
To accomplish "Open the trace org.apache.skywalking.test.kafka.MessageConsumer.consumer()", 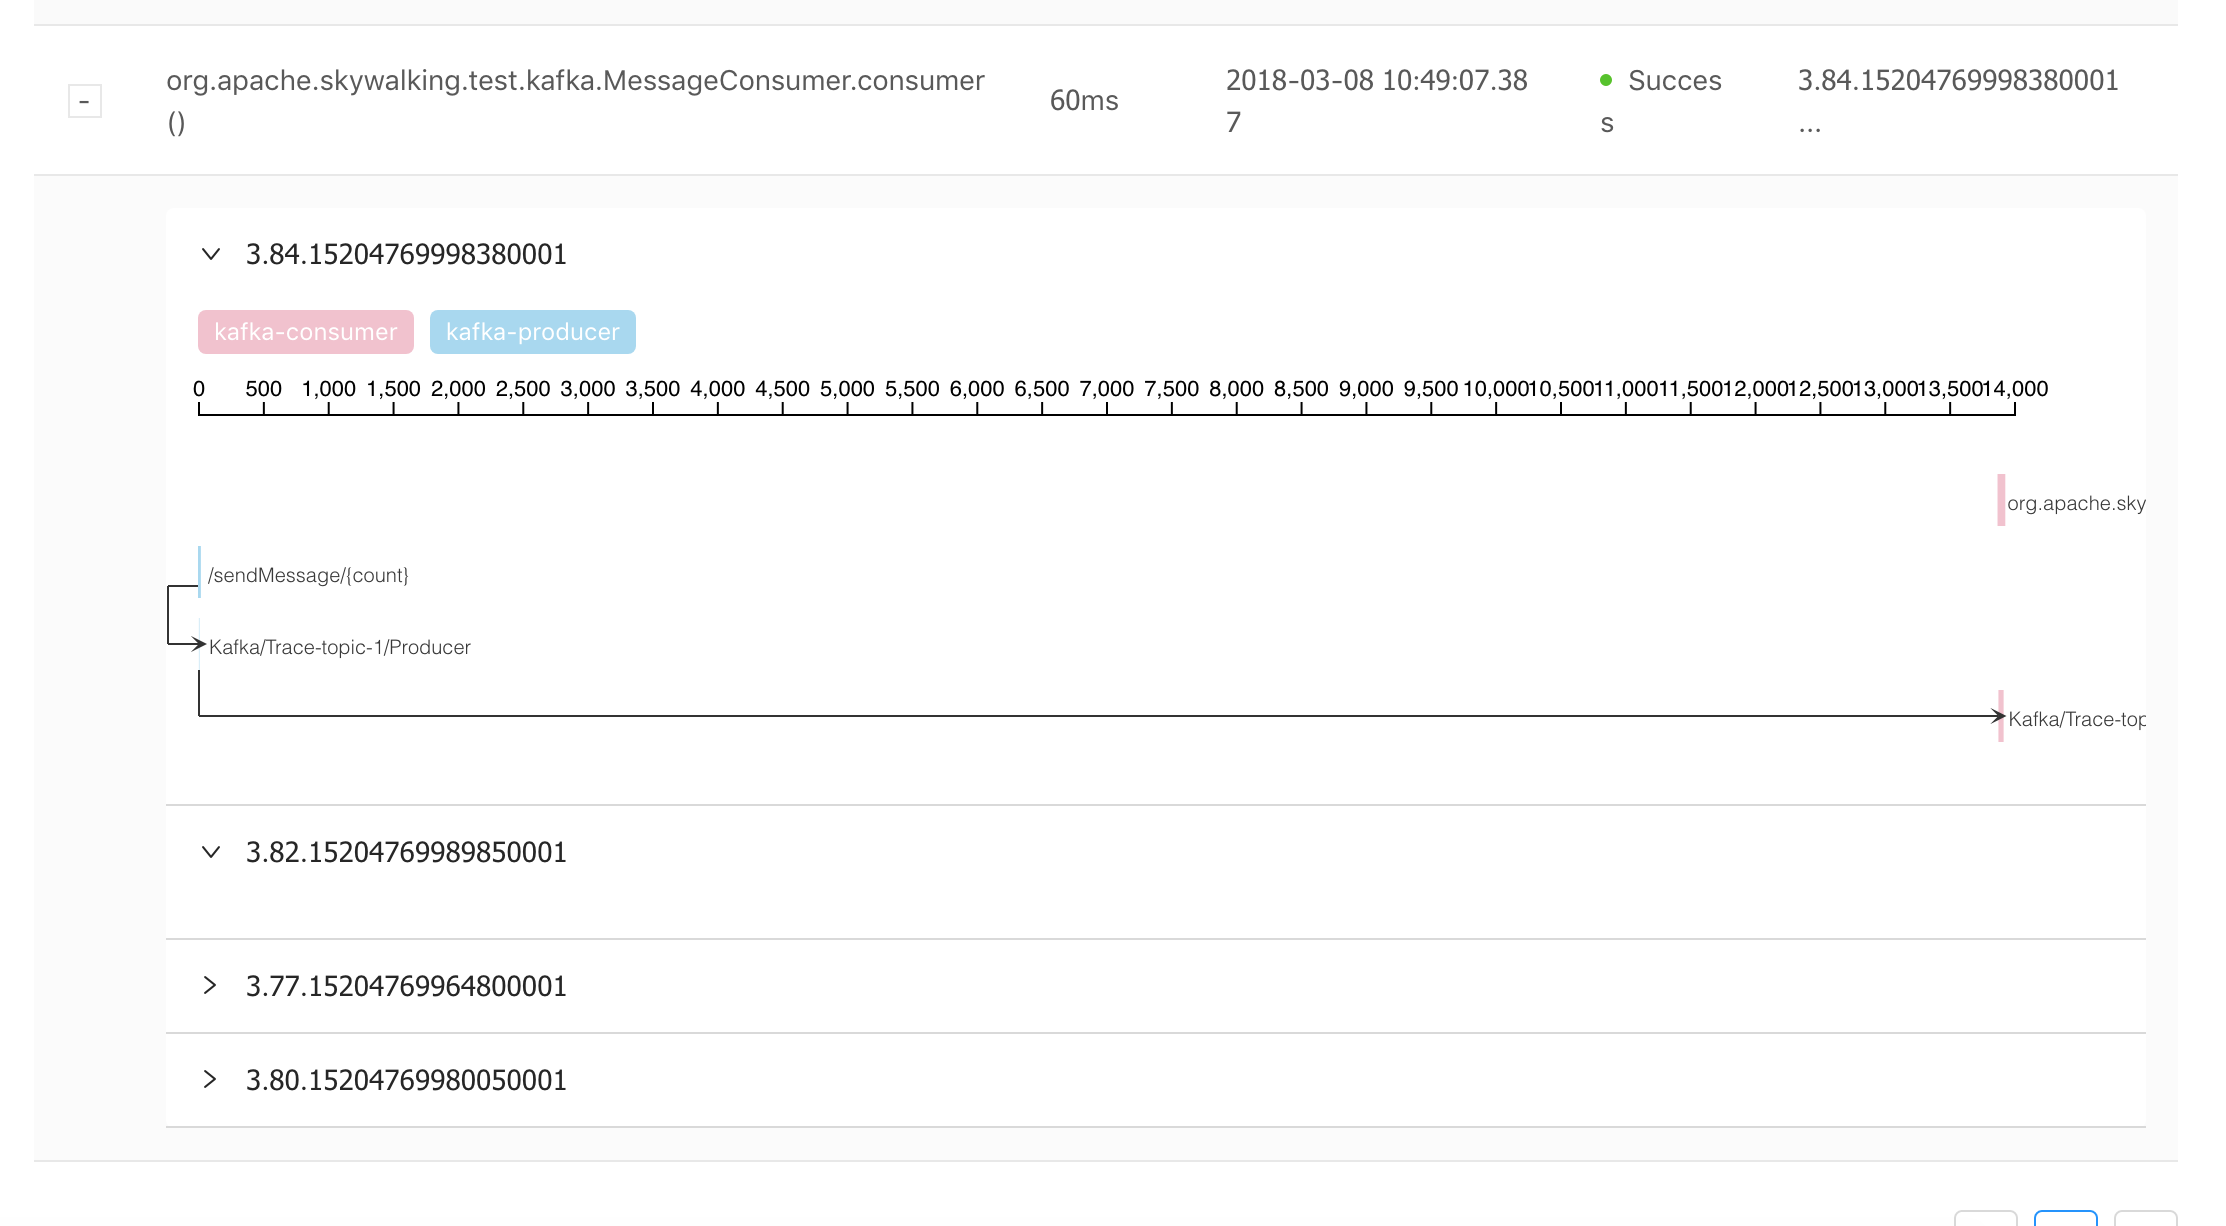I will pos(574,100).
